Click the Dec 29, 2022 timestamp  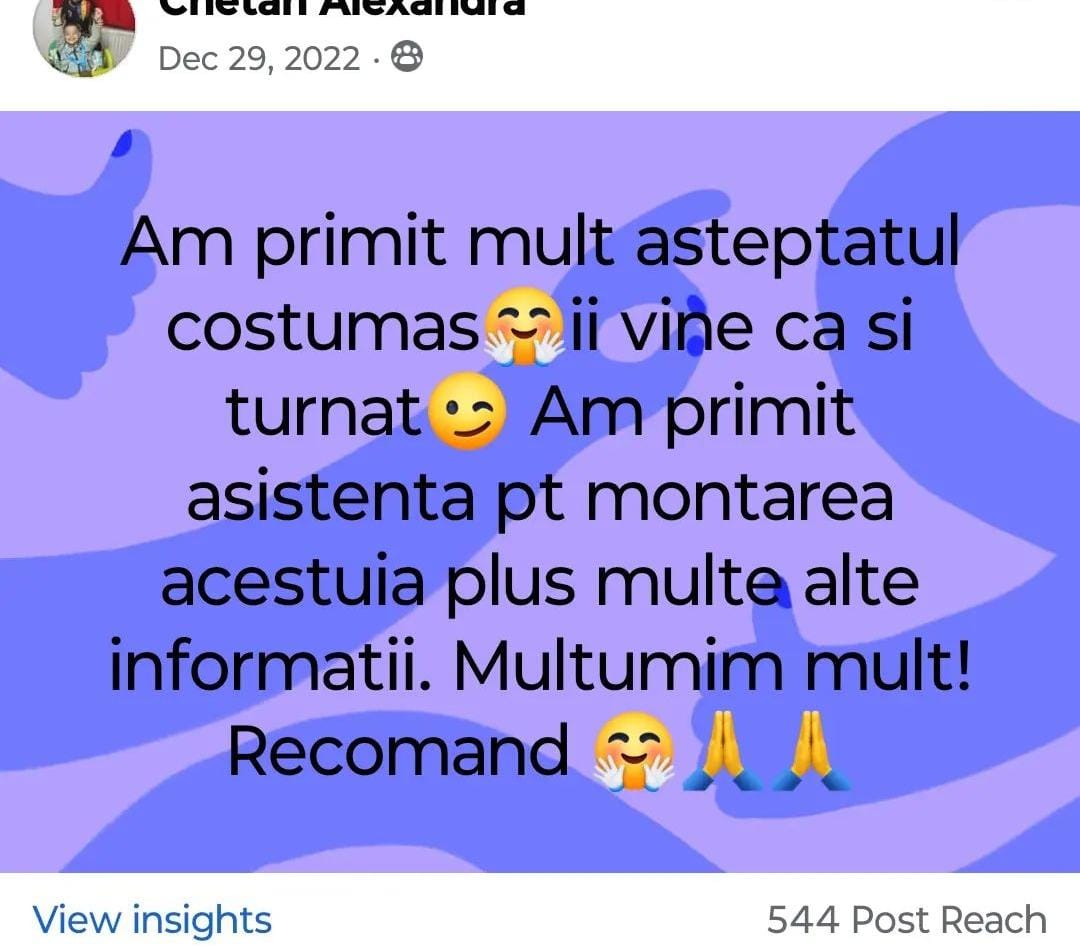(x=259, y=59)
